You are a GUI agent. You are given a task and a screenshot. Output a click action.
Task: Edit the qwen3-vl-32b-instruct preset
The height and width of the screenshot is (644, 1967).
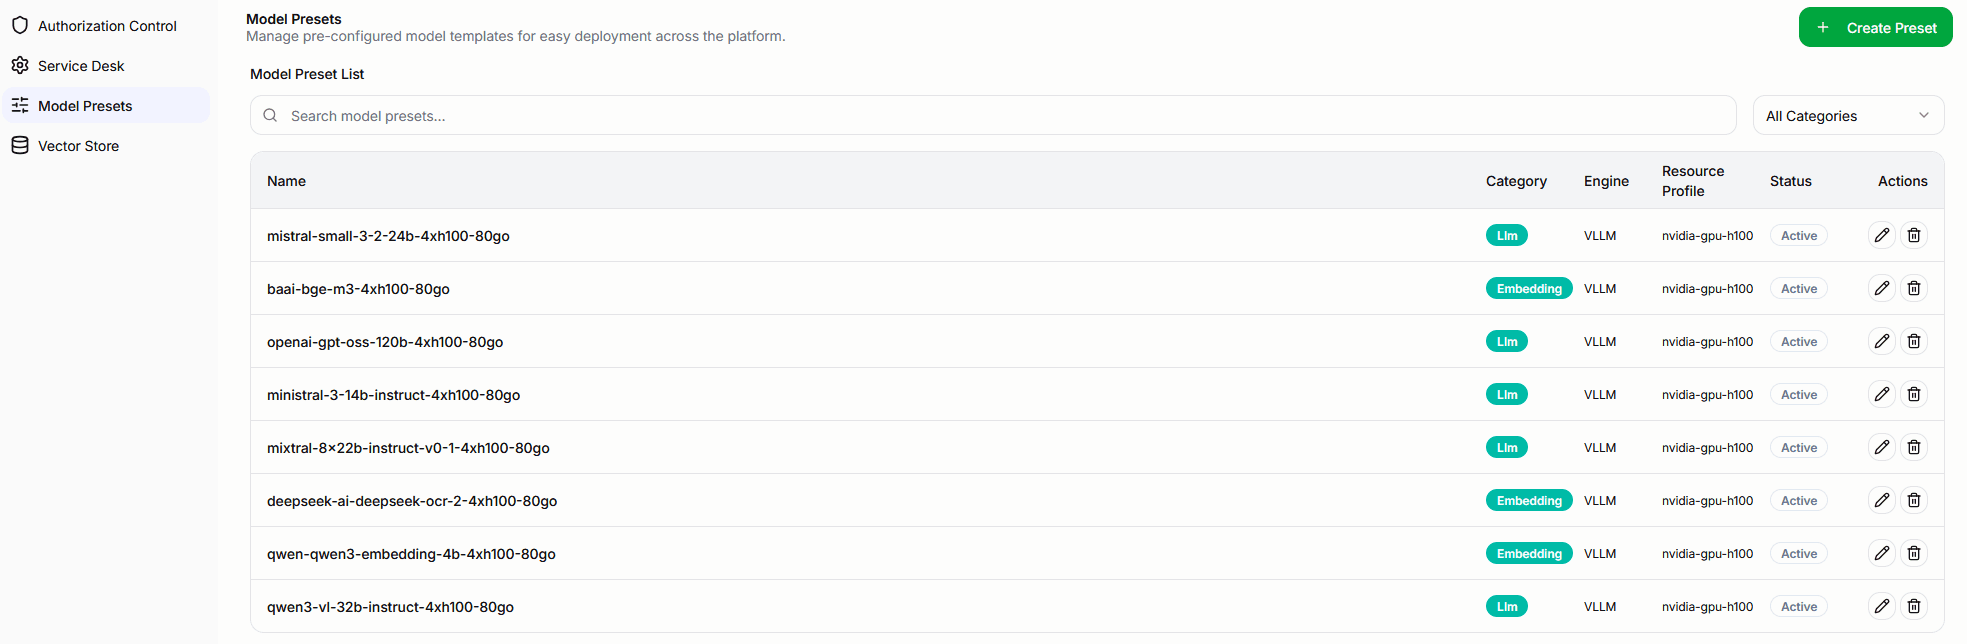pos(1882,606)
